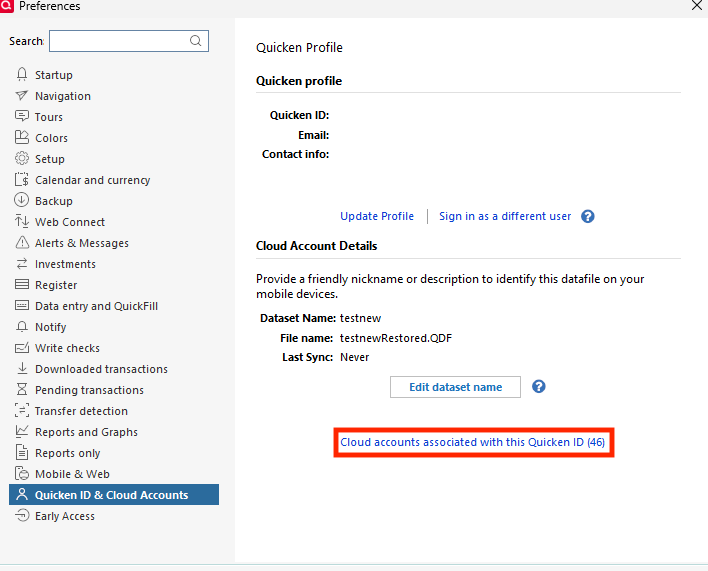The height and width of the screenshot is (571, 708).
Task: Open Transfer detection preferences
Action: point(81,411)
